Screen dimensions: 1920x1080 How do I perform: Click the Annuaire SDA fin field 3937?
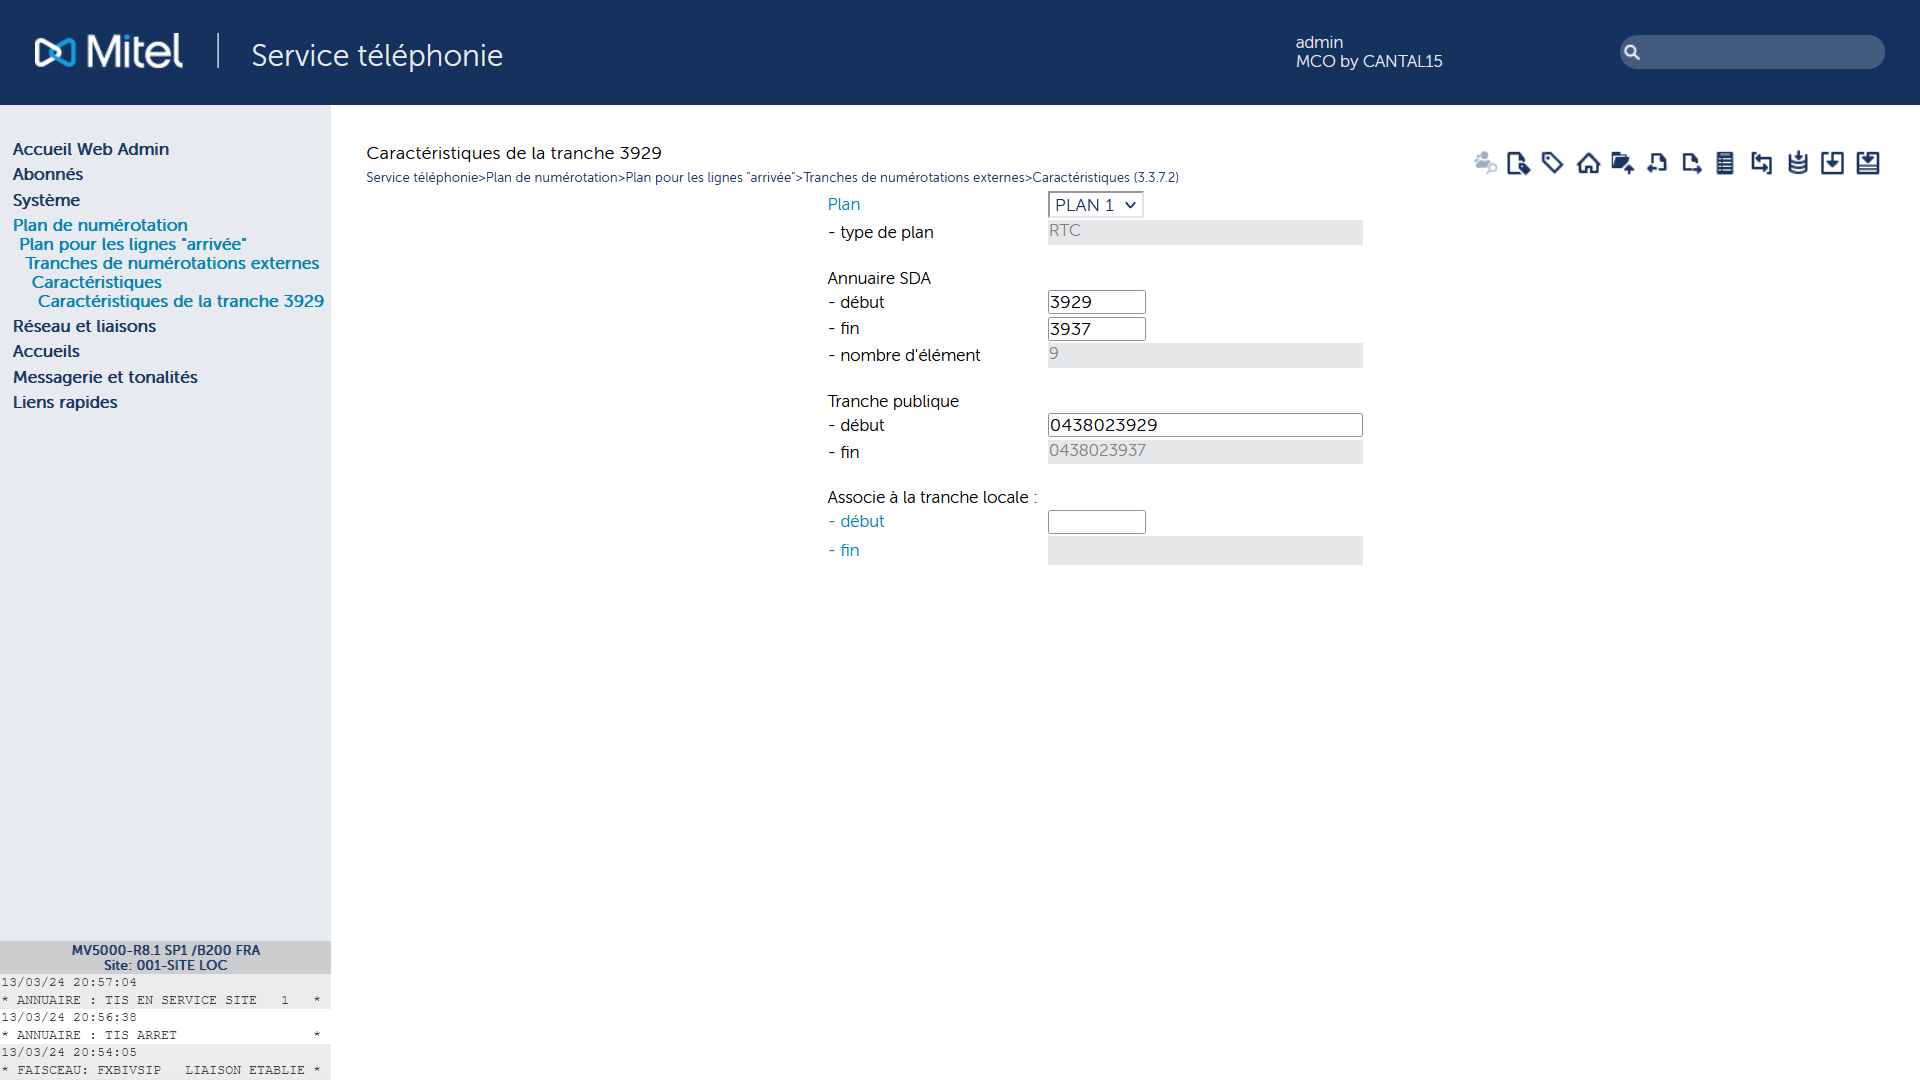(x=1096, y=329)
